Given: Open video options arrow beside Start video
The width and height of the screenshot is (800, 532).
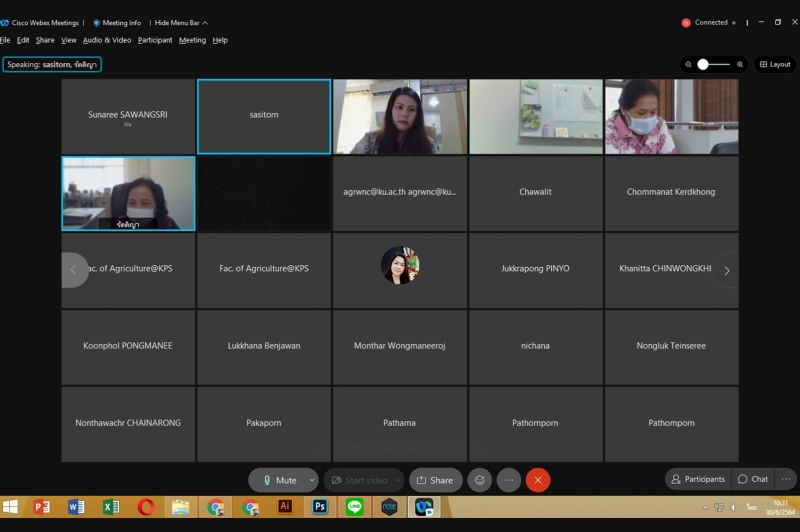Looking at the screenshot, I should [398, 480].
